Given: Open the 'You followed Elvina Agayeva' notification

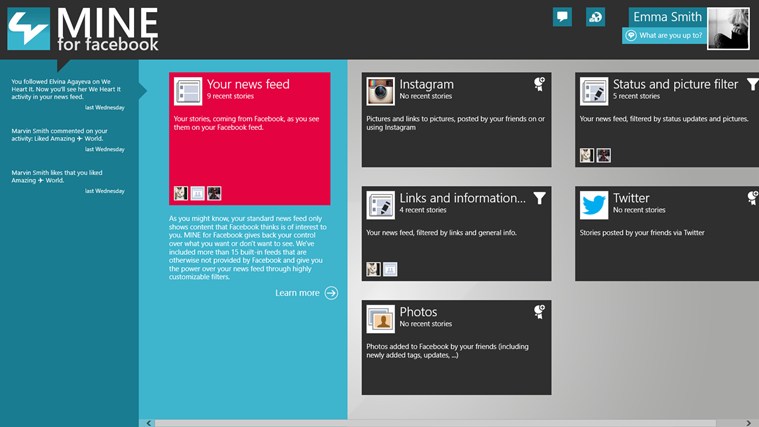Looking at the screenshot, I should point(68,93).
